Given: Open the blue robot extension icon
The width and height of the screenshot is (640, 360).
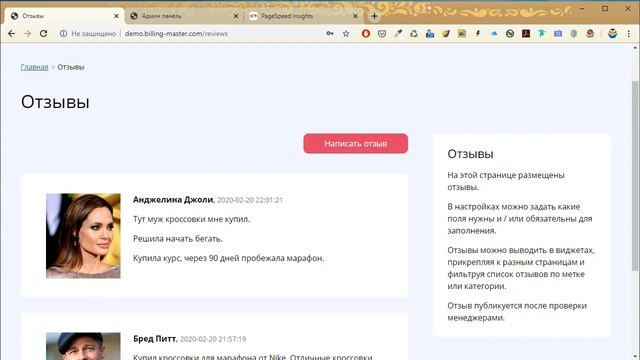Looking at the screenshot, I should tap(430, 33).
